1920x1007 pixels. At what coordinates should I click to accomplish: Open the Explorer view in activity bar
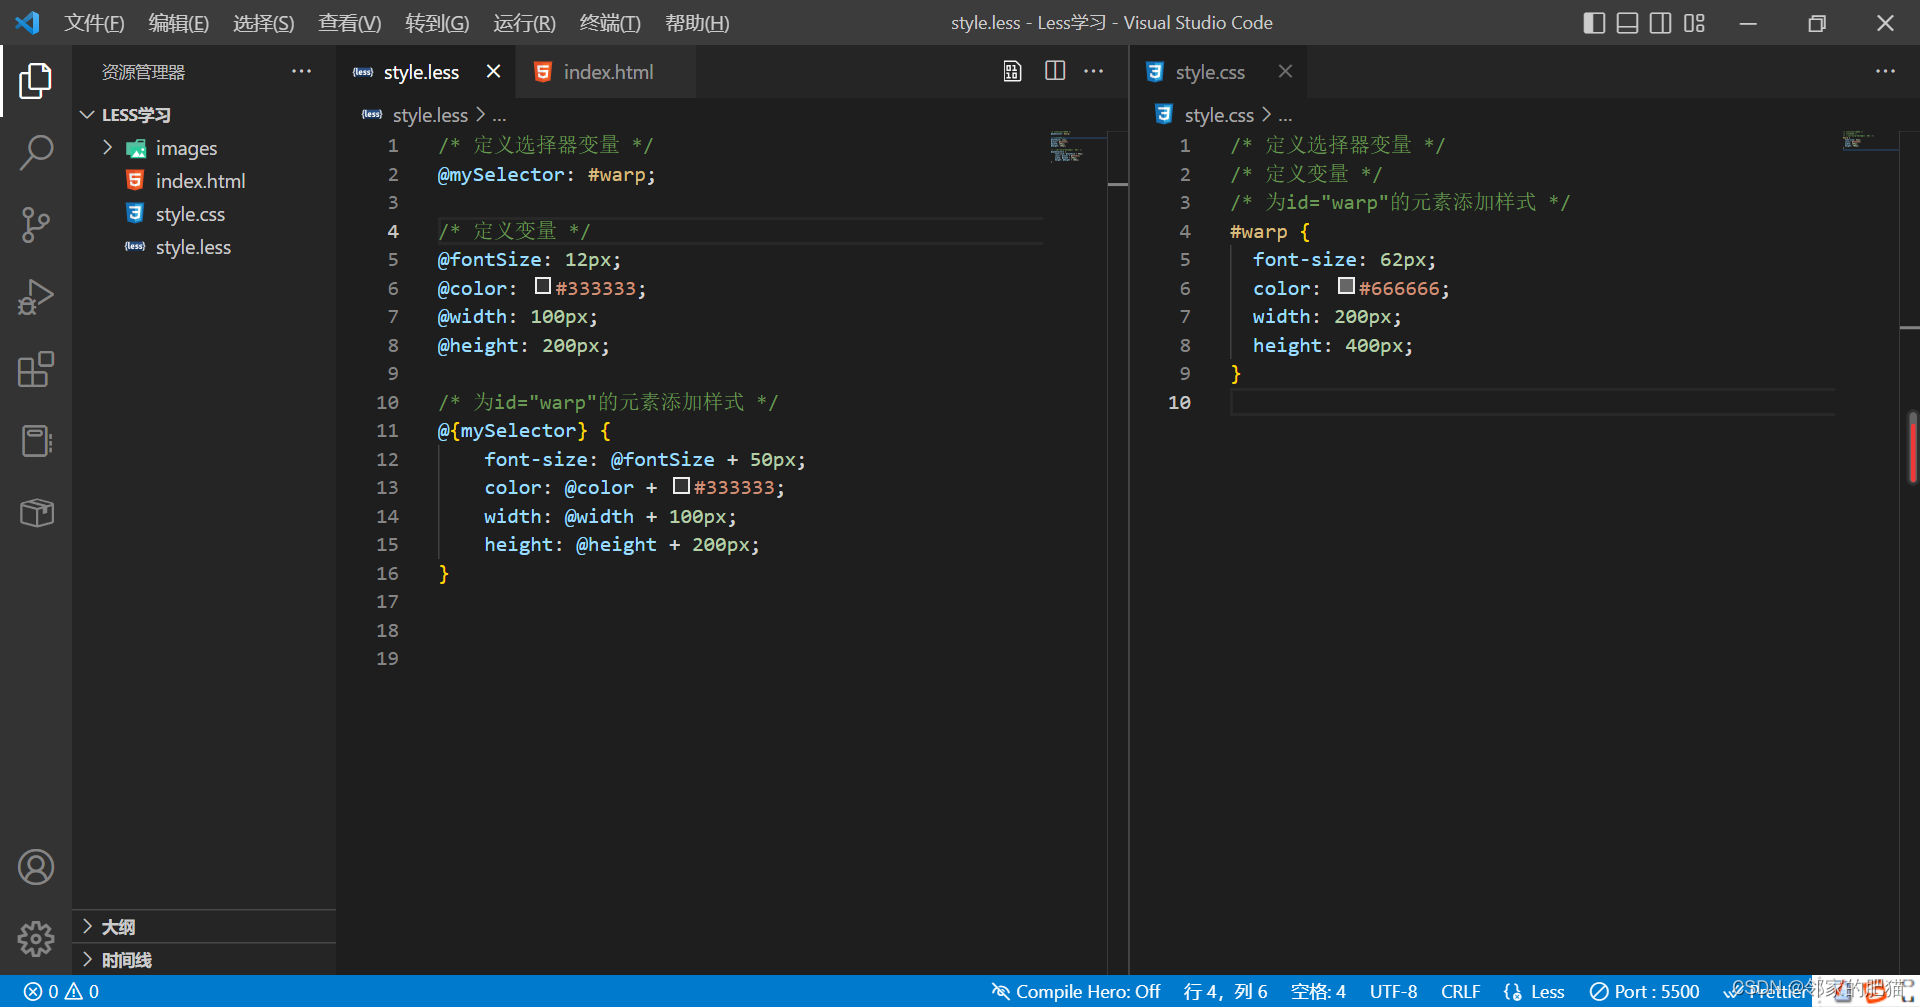(x=36, y=81)
